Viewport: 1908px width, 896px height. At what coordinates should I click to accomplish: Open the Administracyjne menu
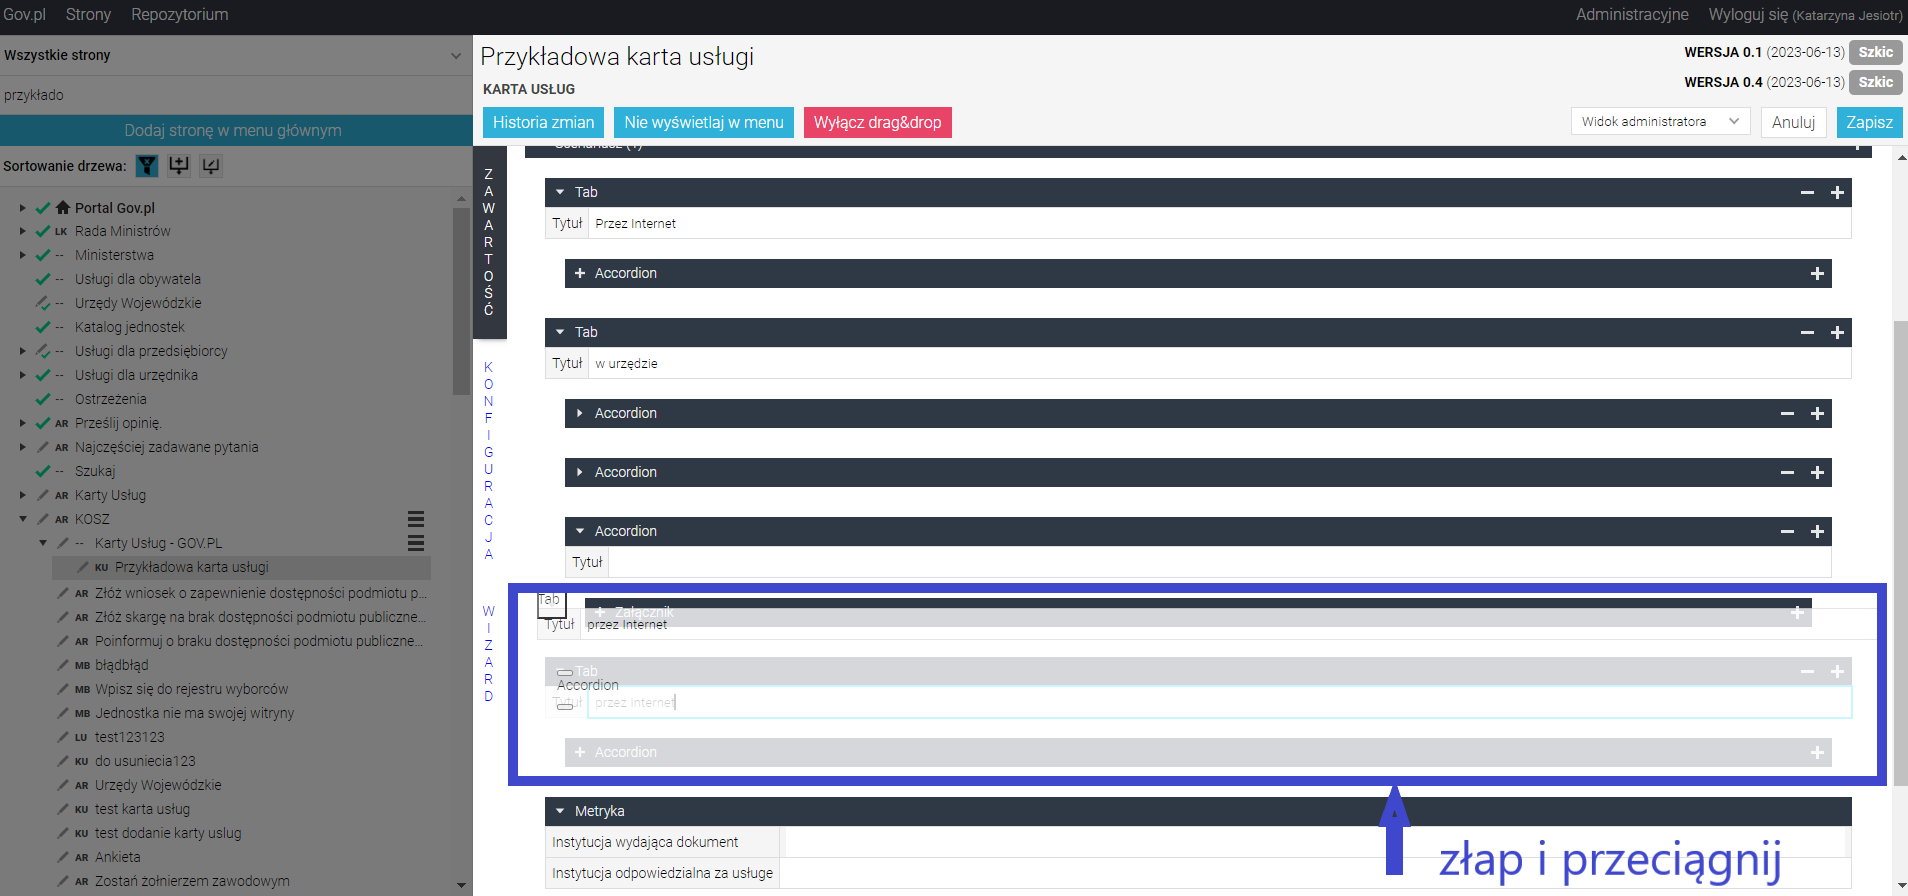[x=1632, y=14]
